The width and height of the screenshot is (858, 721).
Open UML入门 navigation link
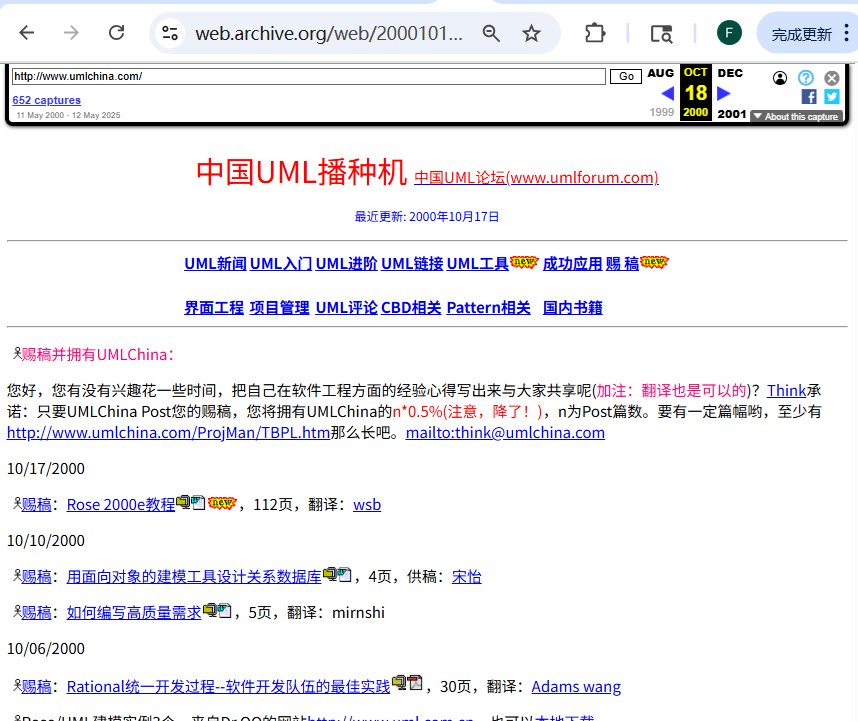(x=281, y=264)
